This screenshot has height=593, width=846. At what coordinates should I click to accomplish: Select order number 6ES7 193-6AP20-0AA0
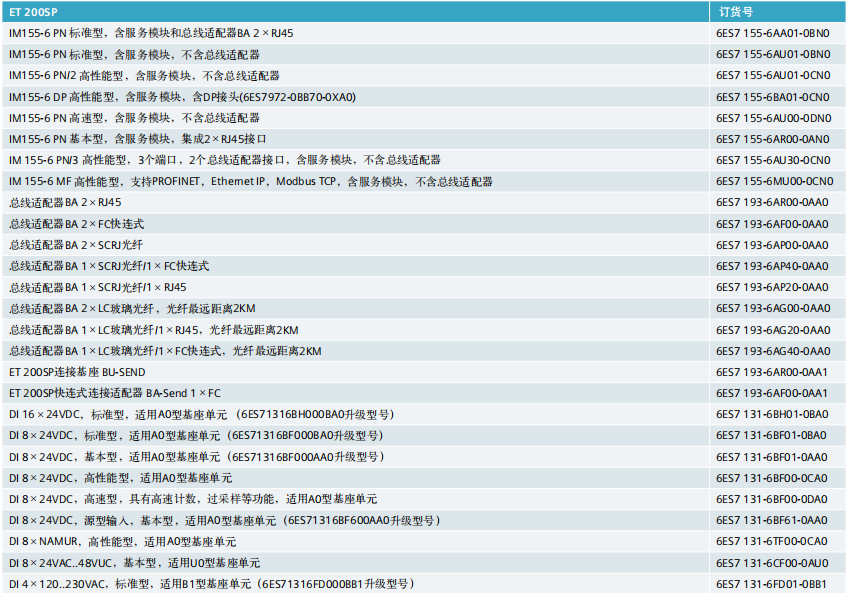772,287
